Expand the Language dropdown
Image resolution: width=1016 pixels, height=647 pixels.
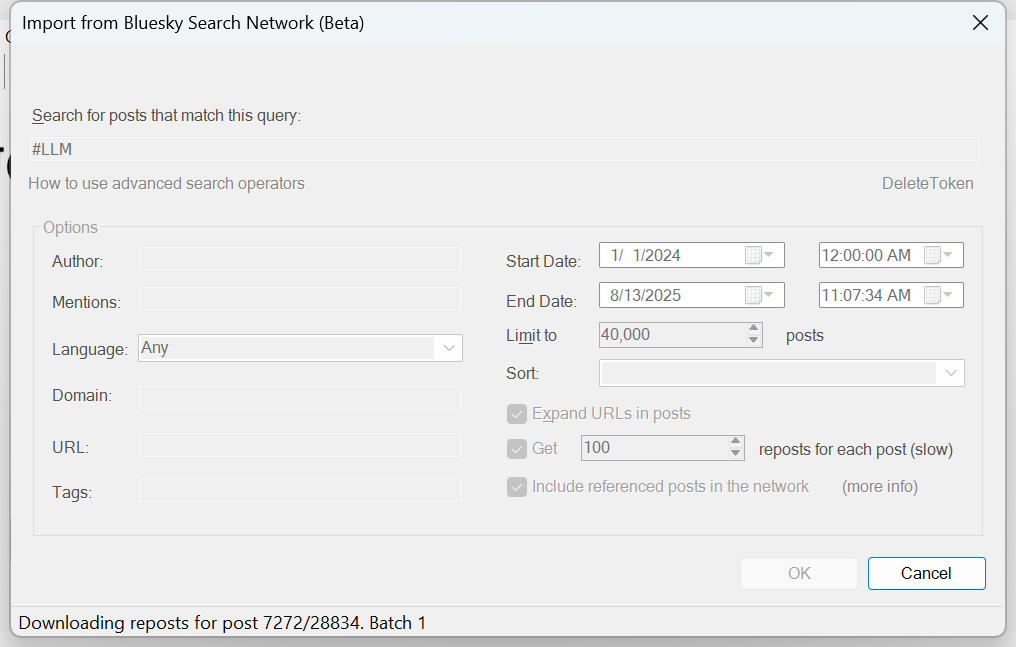[448, 348]
